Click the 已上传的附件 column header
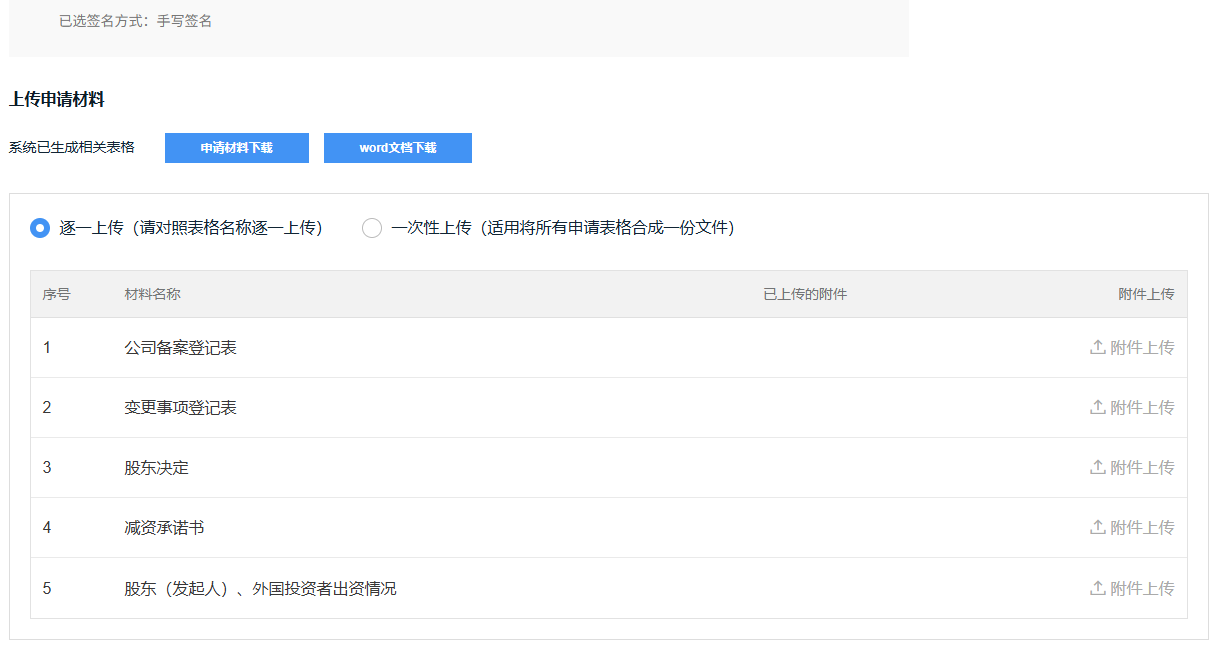The width and height of the screenshot is (1220, 669). point(805,294)
